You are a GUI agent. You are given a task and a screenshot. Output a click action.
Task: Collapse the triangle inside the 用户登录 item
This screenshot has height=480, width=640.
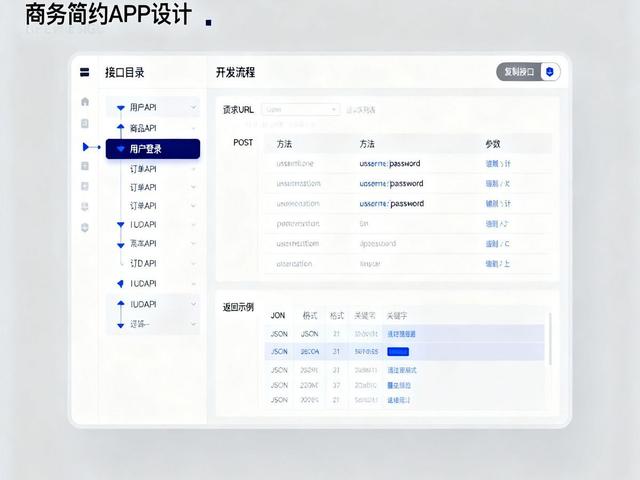[120, 149]
